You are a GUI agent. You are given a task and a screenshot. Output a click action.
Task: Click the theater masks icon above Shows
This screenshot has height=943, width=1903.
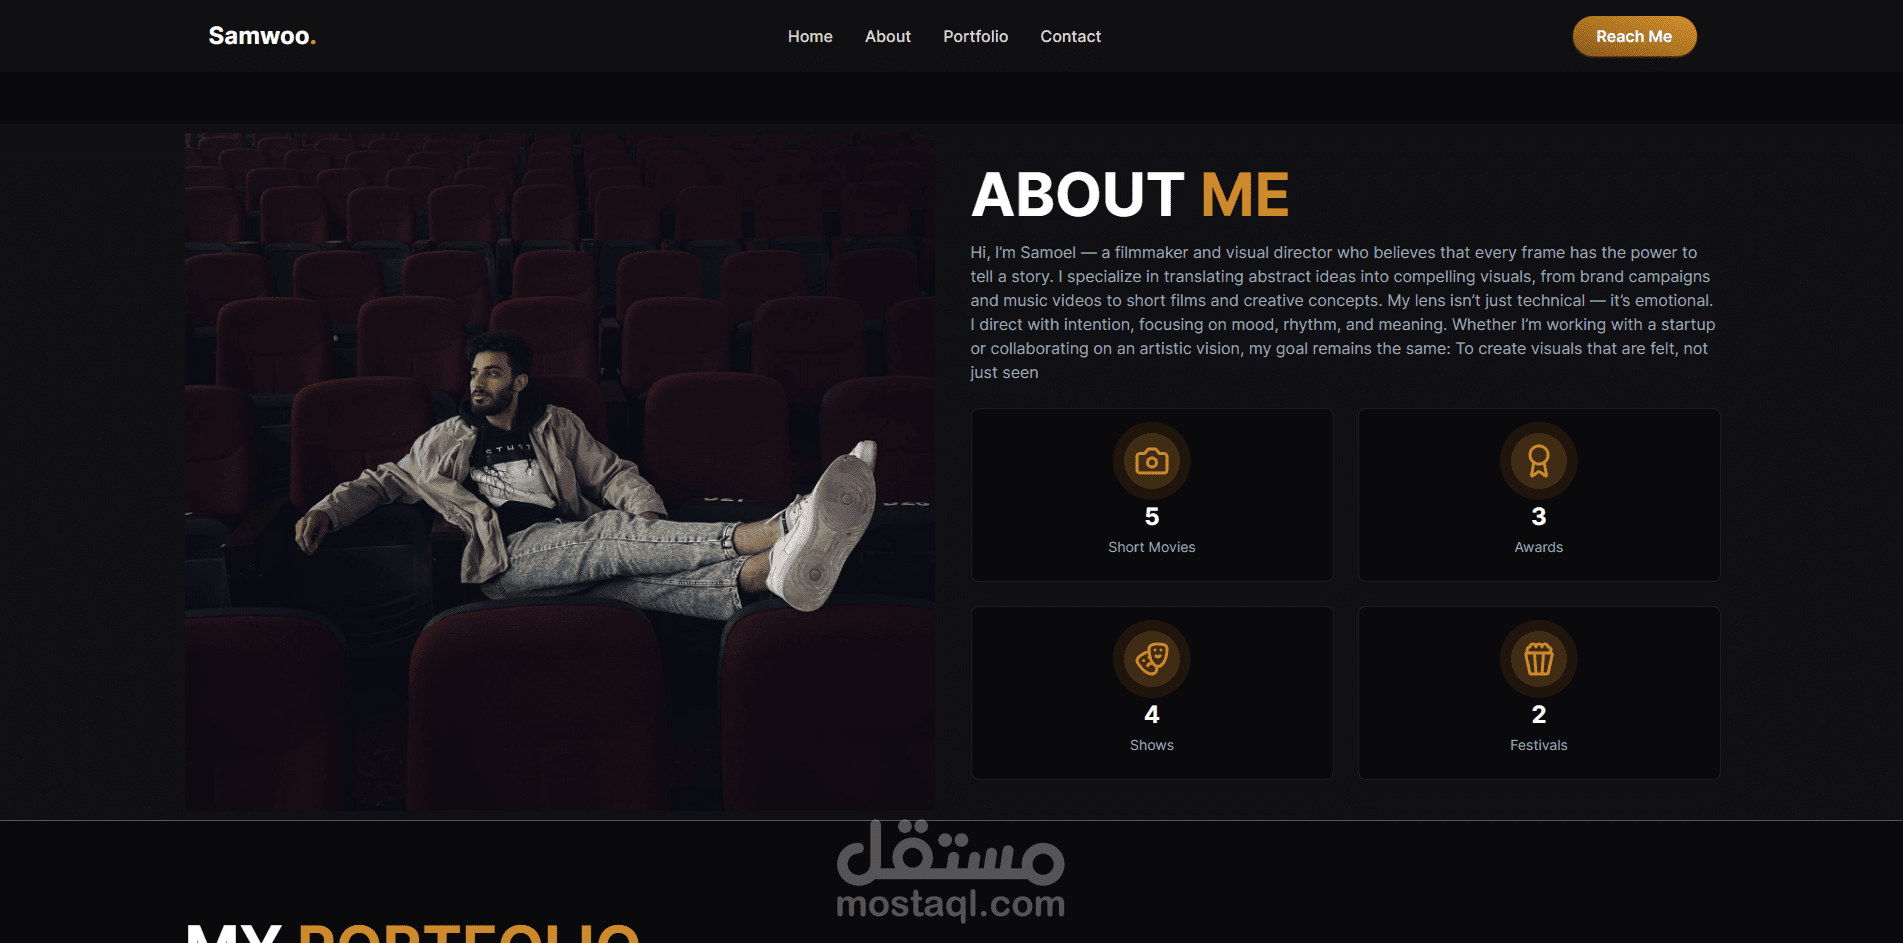coord(1151,659)
